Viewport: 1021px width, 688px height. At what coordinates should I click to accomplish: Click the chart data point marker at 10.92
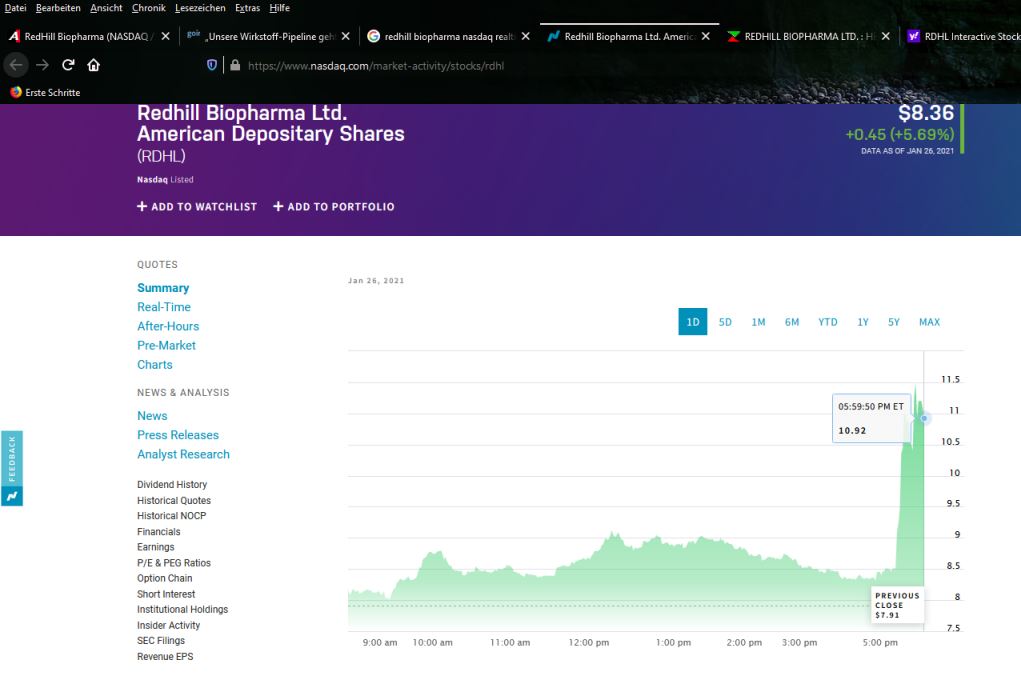click(925, 418)
